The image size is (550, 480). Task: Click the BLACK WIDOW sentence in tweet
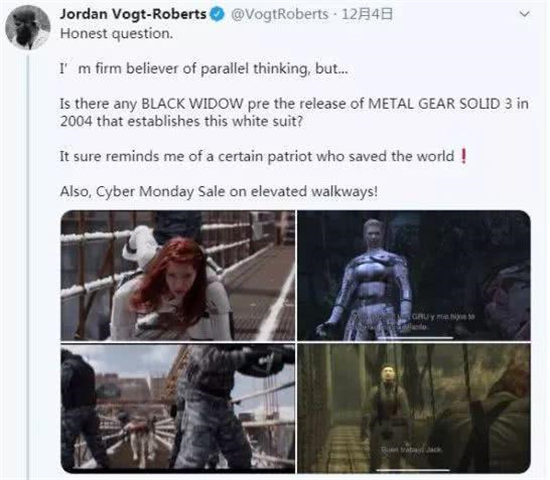(294, 112)
